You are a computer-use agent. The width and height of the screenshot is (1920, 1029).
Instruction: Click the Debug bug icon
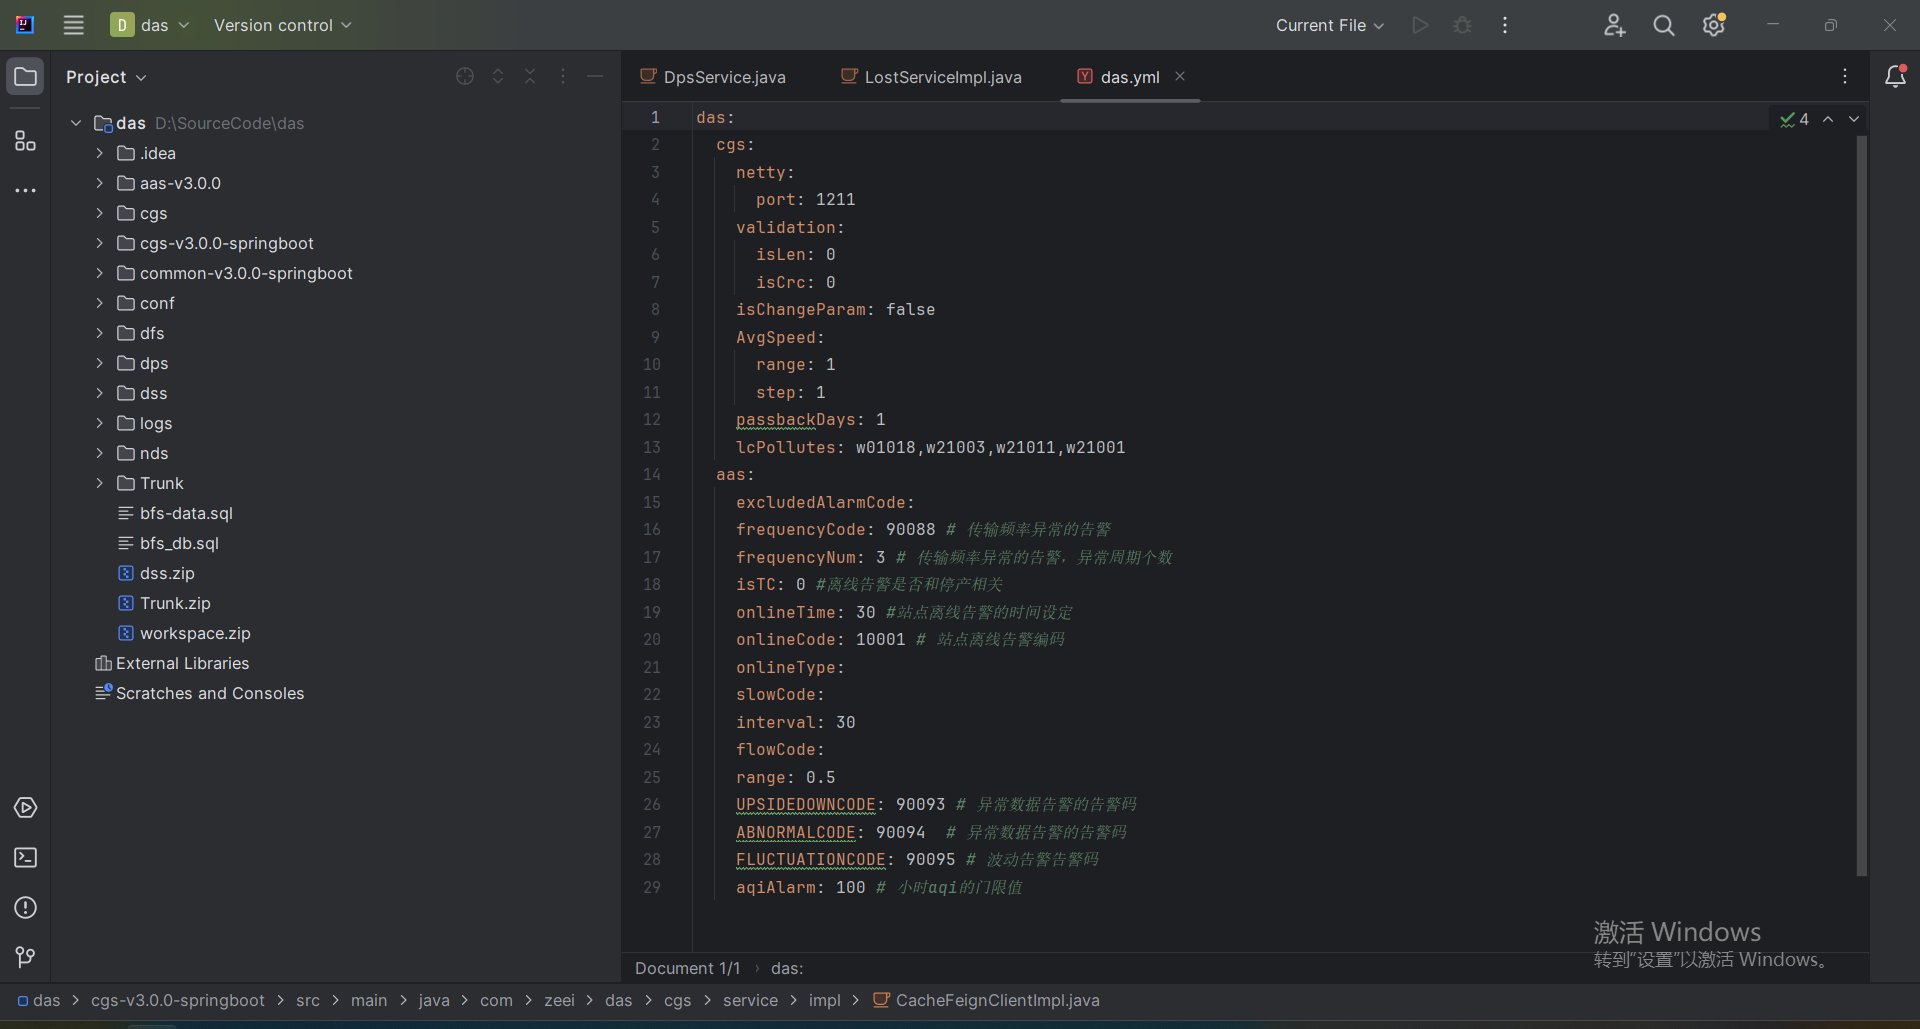pyautogui.click(x=1463, y=25)
